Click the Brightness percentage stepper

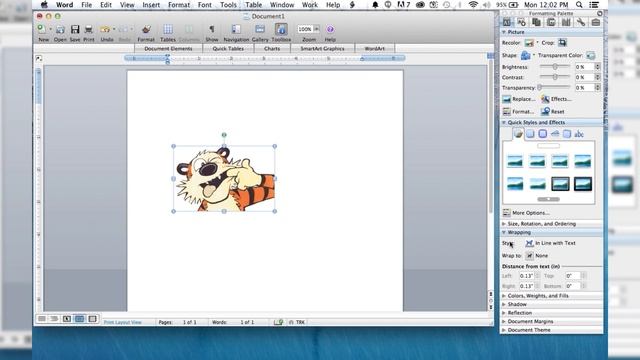coord(598,67)
